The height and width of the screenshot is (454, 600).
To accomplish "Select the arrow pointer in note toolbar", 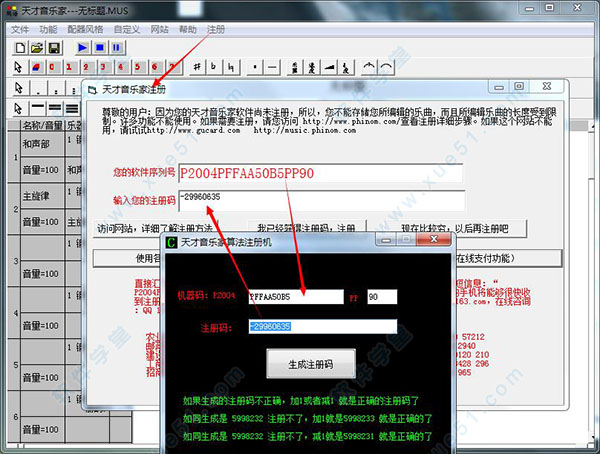I will coord(18,67).
